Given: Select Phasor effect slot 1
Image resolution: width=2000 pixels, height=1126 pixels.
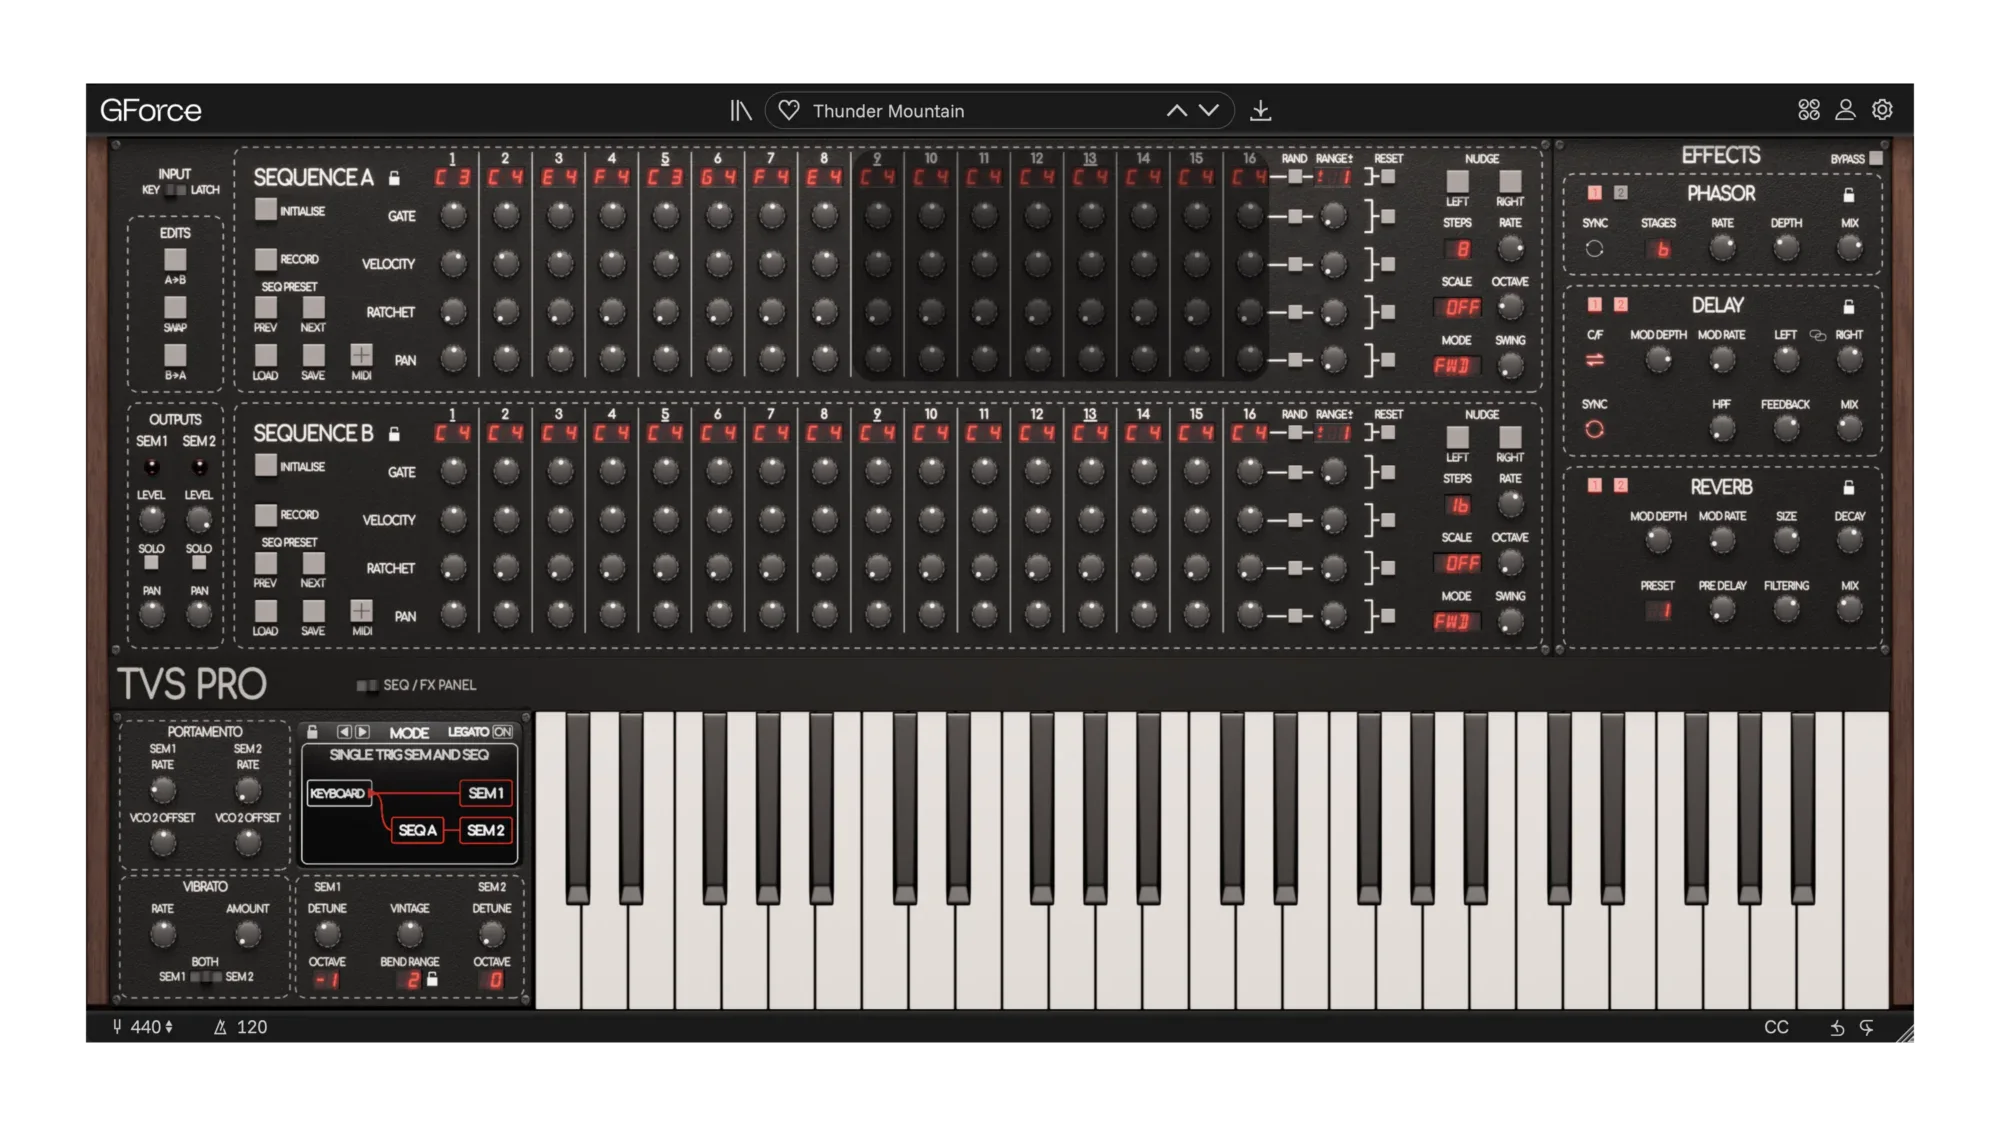Looking at the screenshot, I should pos(1595,193).
